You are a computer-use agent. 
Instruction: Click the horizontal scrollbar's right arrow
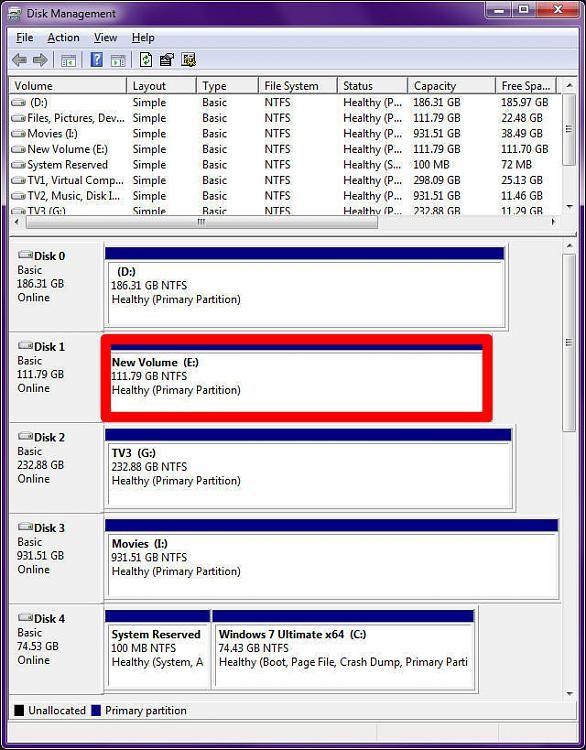(x=553, y=222)
